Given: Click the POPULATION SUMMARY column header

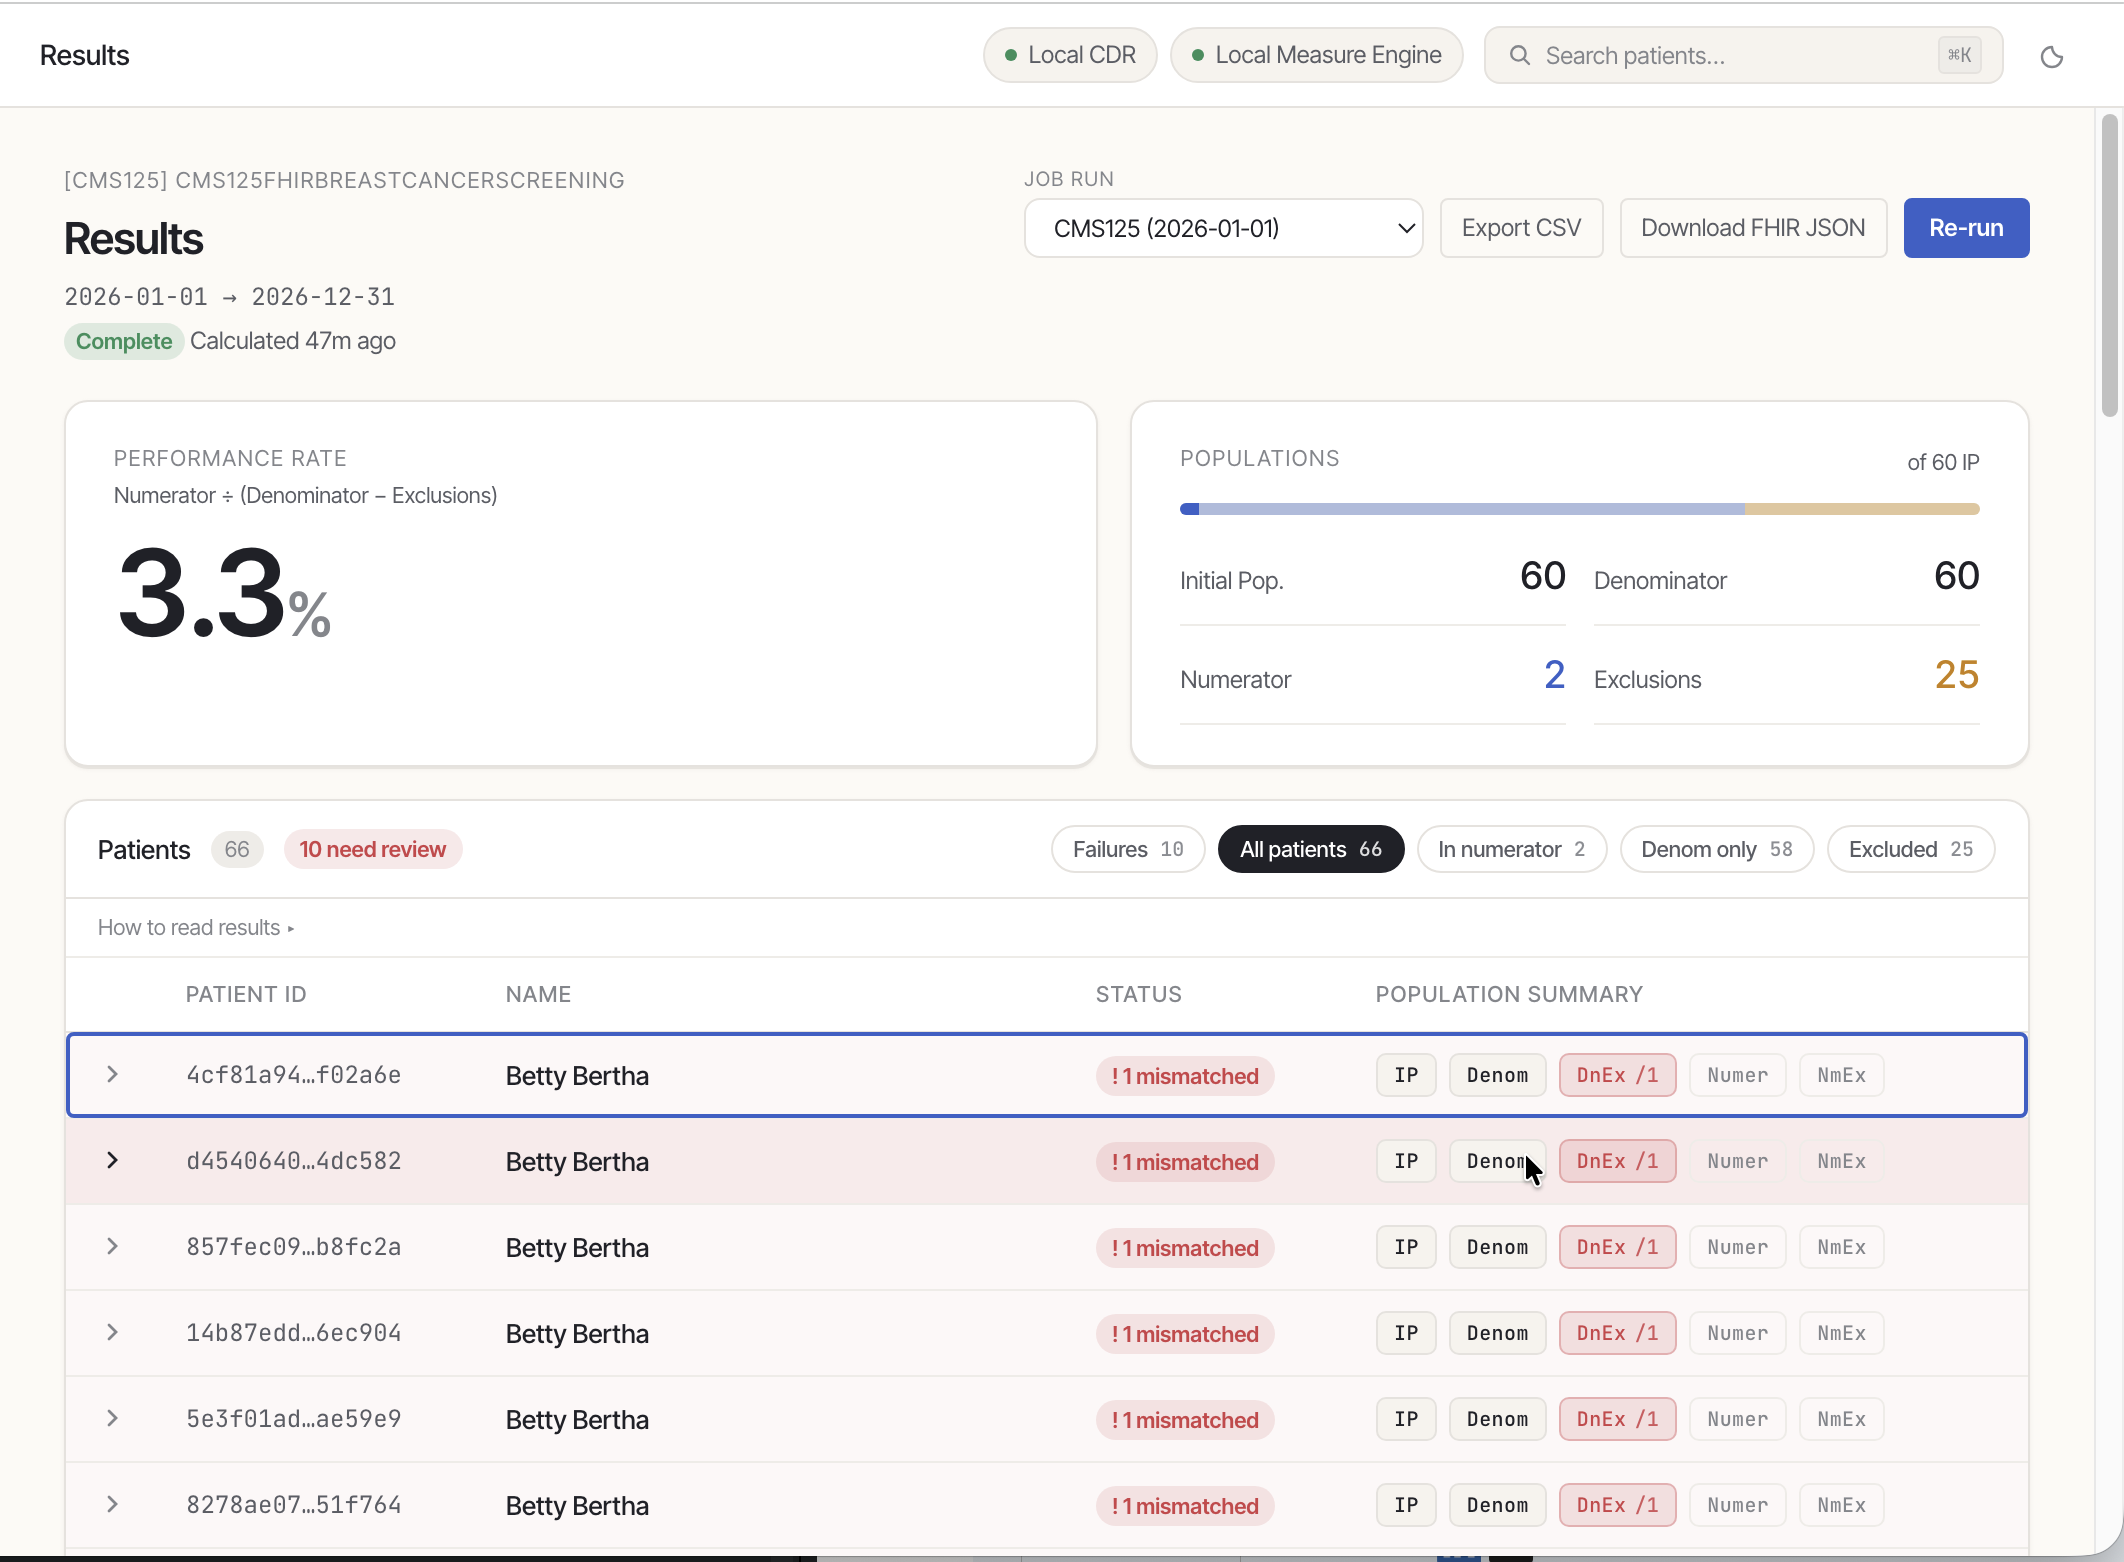Looking at the screenshot, I should [x=1509, y=994].
